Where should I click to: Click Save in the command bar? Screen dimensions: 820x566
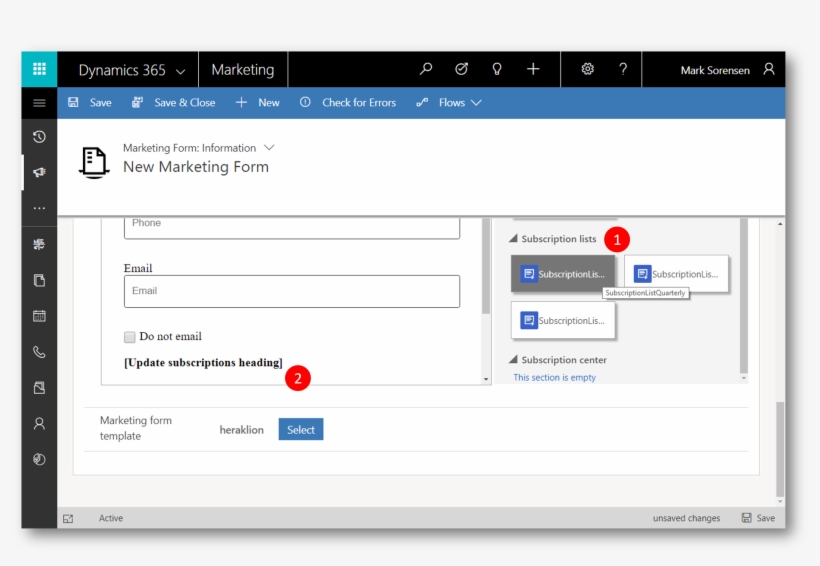(x=89, y=103)
